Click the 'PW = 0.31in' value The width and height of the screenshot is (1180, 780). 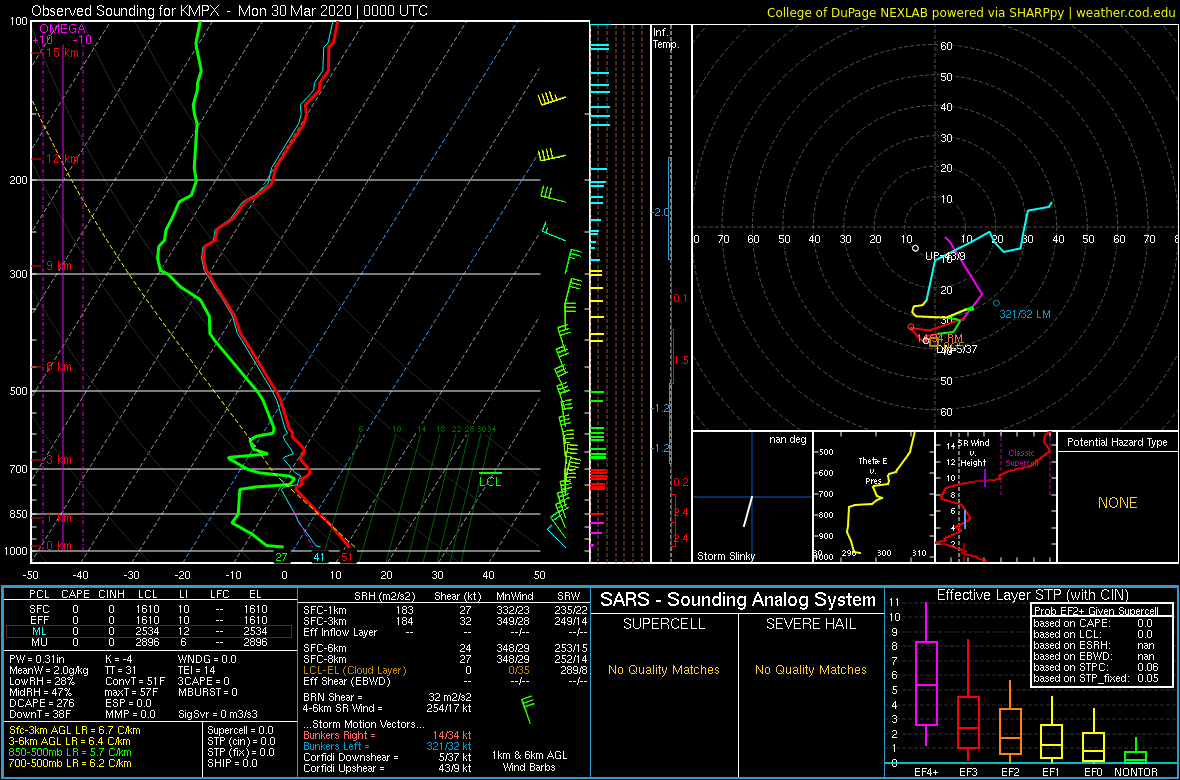coord(38,660)
